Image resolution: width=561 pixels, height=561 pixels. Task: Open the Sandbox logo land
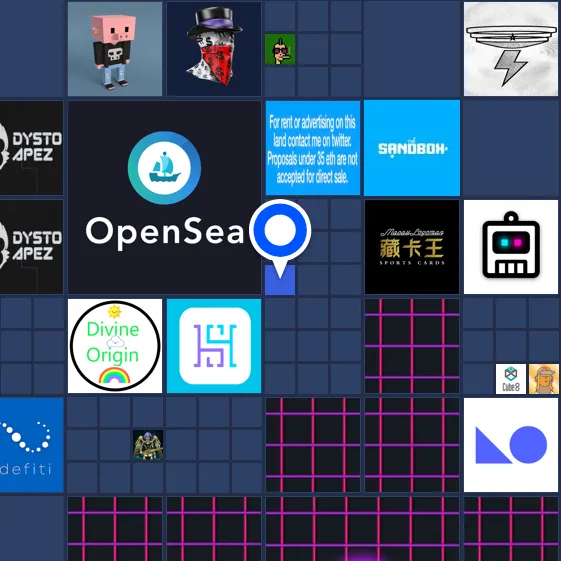[x=412, y=148]
